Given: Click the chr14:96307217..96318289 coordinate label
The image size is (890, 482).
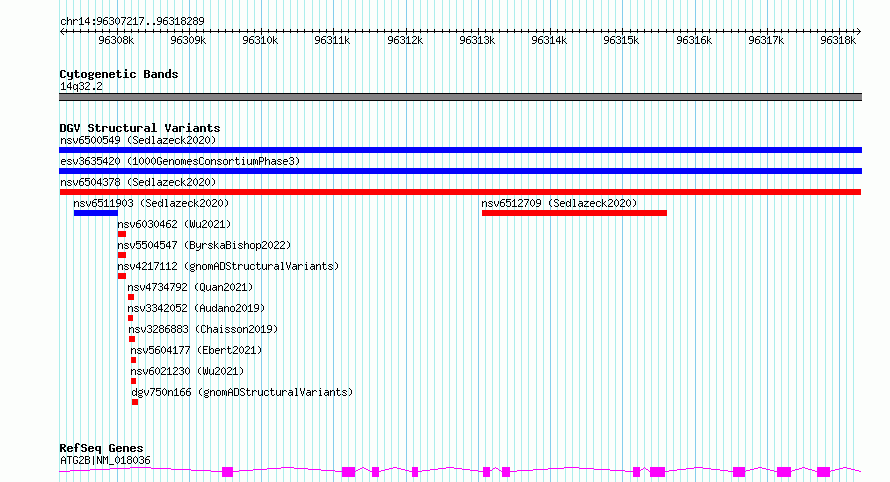Looking at the screenshot, I should pyautogui.click(x=132, y=22).
